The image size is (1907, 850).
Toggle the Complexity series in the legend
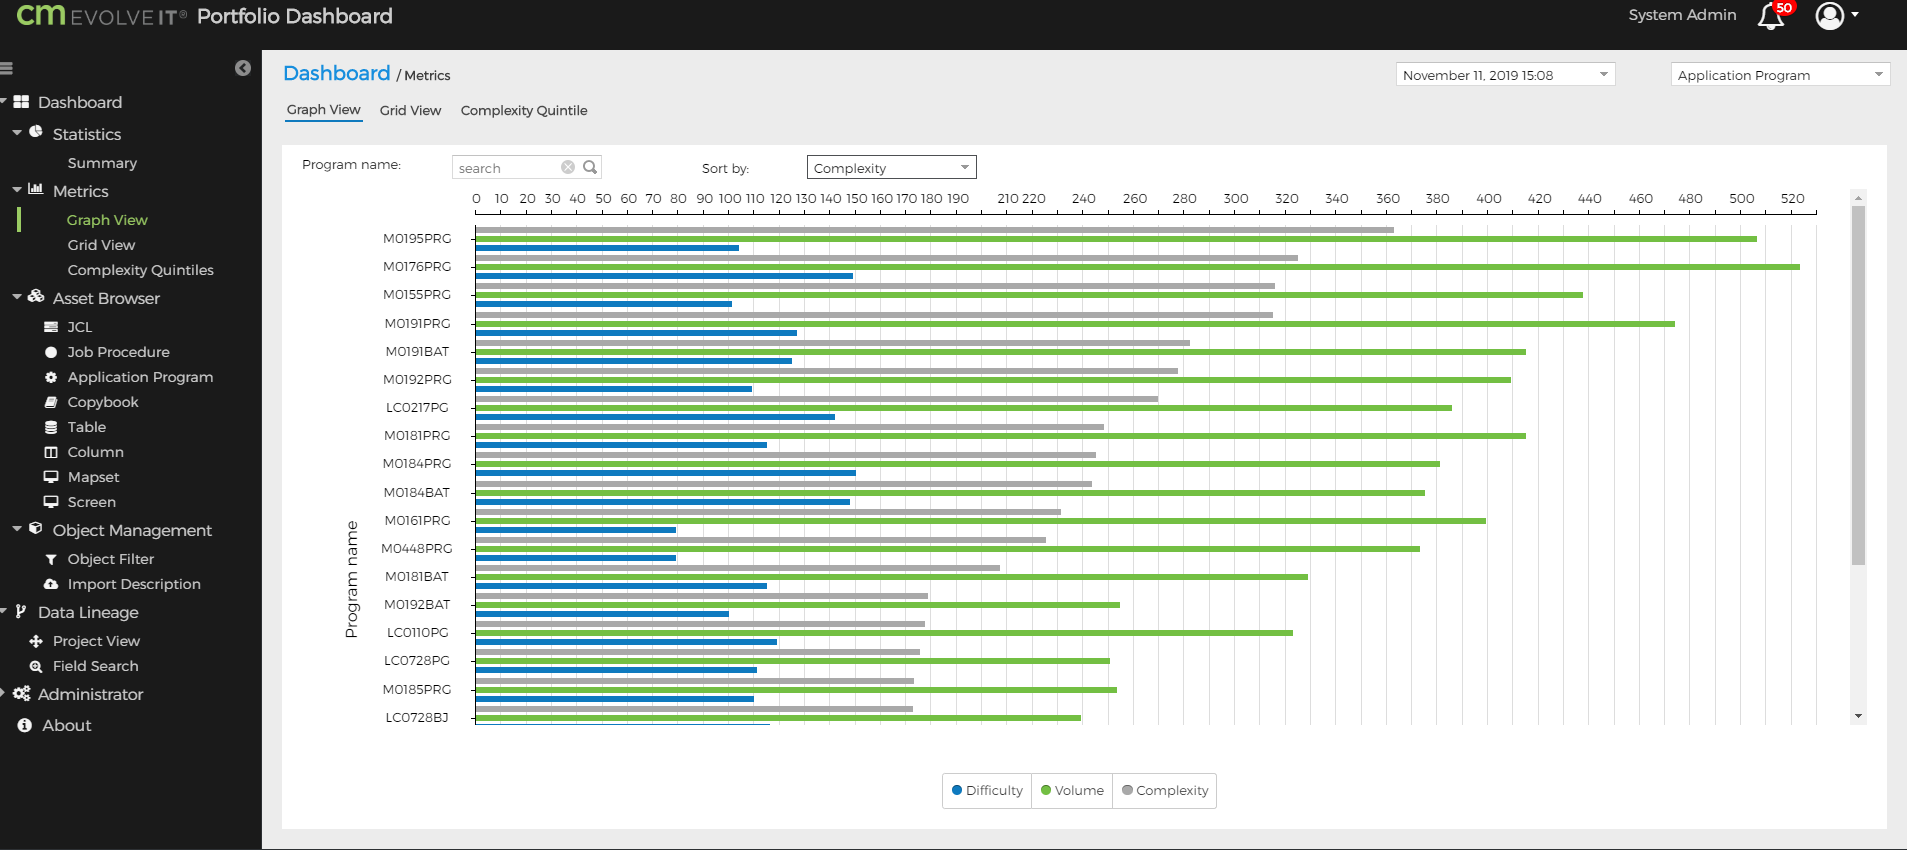(1165, 790)
